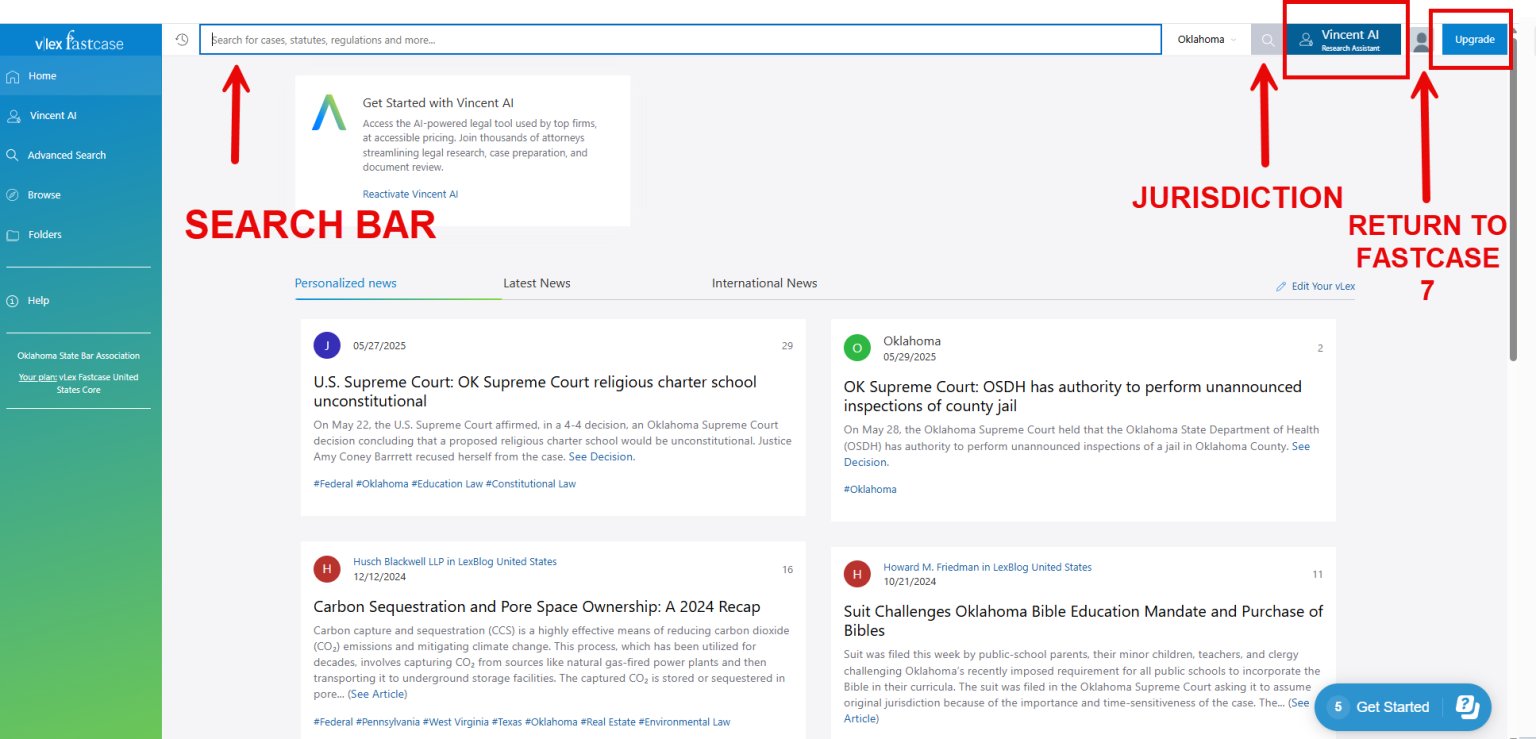Image resolution: width=1536 pixels, height=739 pixels.
Task: Click the vLex Fastcase logo
Action: click(x=81, y=41)
